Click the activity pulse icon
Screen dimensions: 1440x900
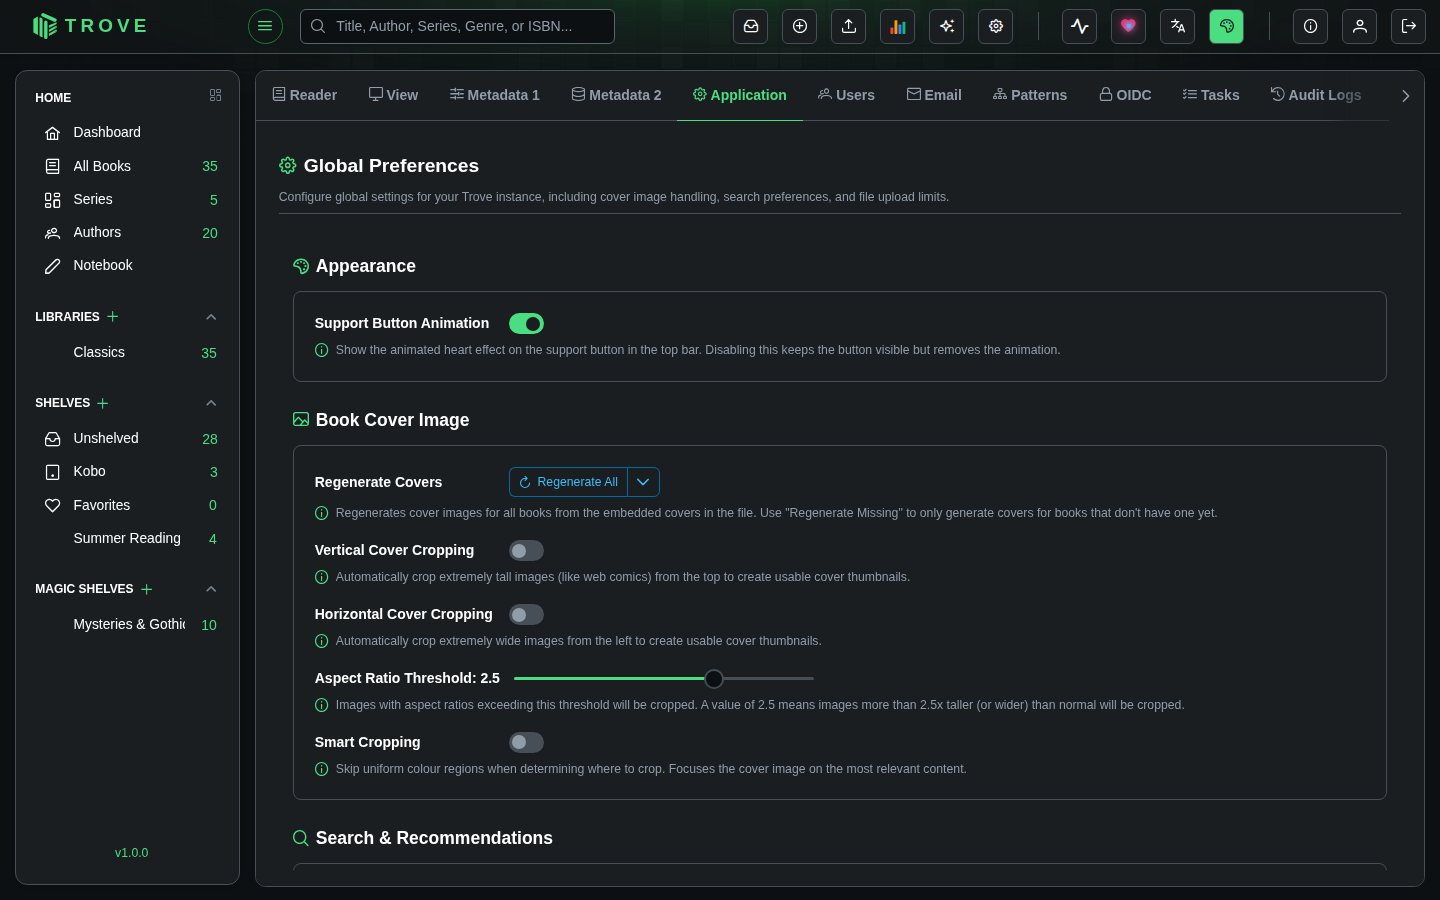point(1080,26)
